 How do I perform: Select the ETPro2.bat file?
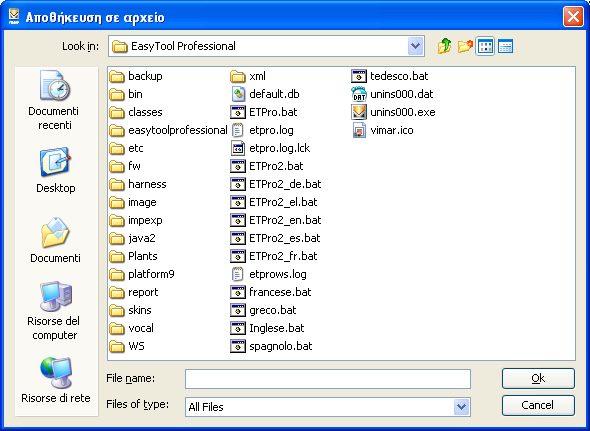267,166
